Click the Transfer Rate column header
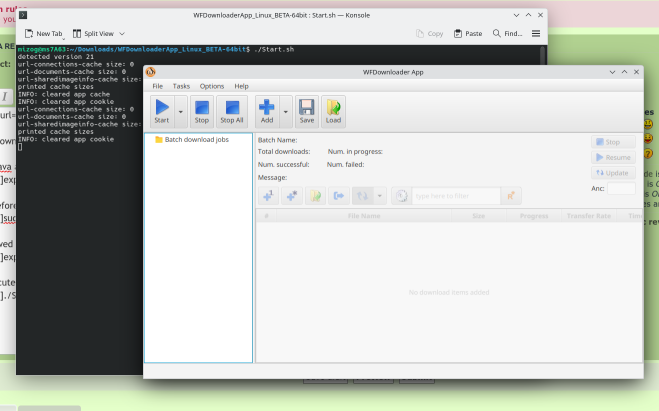Viewport: 659px width, 411px height. point(588,216)
